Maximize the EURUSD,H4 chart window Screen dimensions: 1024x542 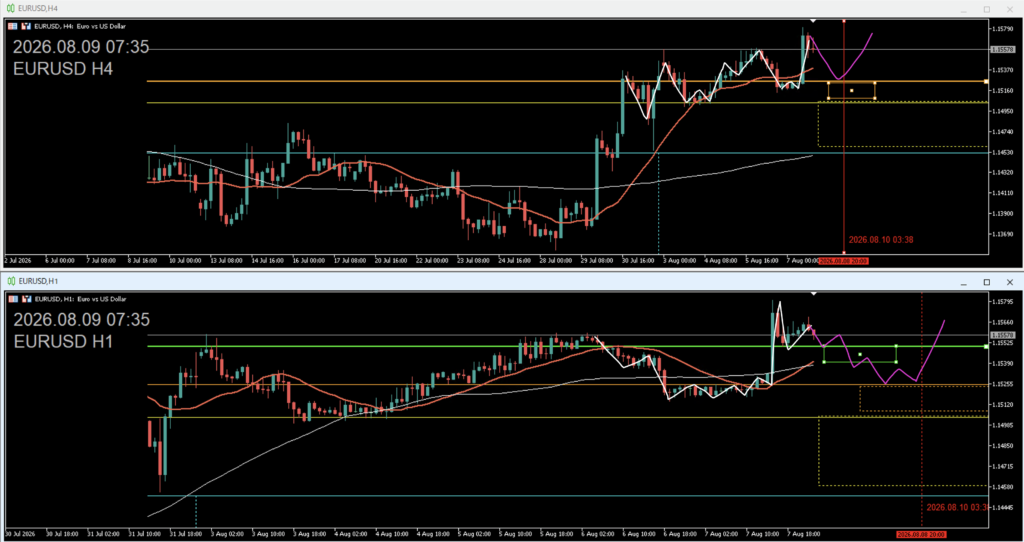(987, 9)
